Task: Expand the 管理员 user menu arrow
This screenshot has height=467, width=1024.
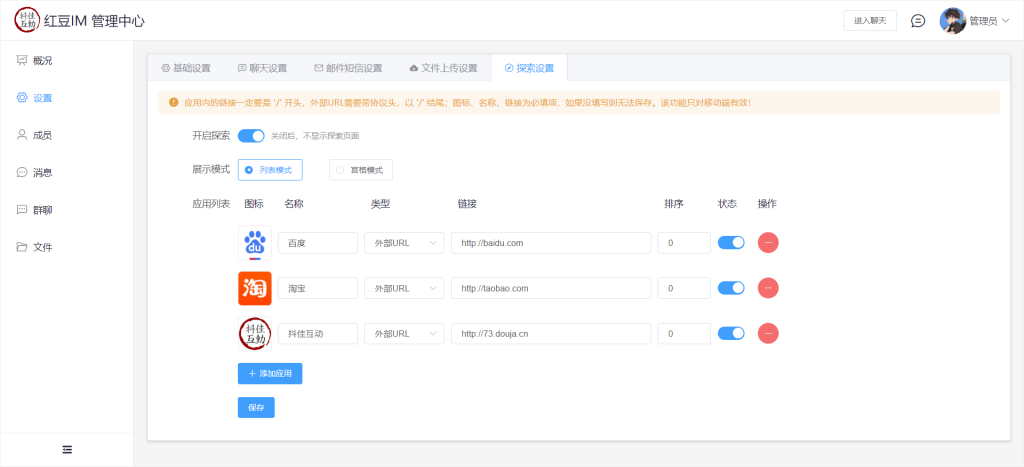Action: [x=1005, y=22]
